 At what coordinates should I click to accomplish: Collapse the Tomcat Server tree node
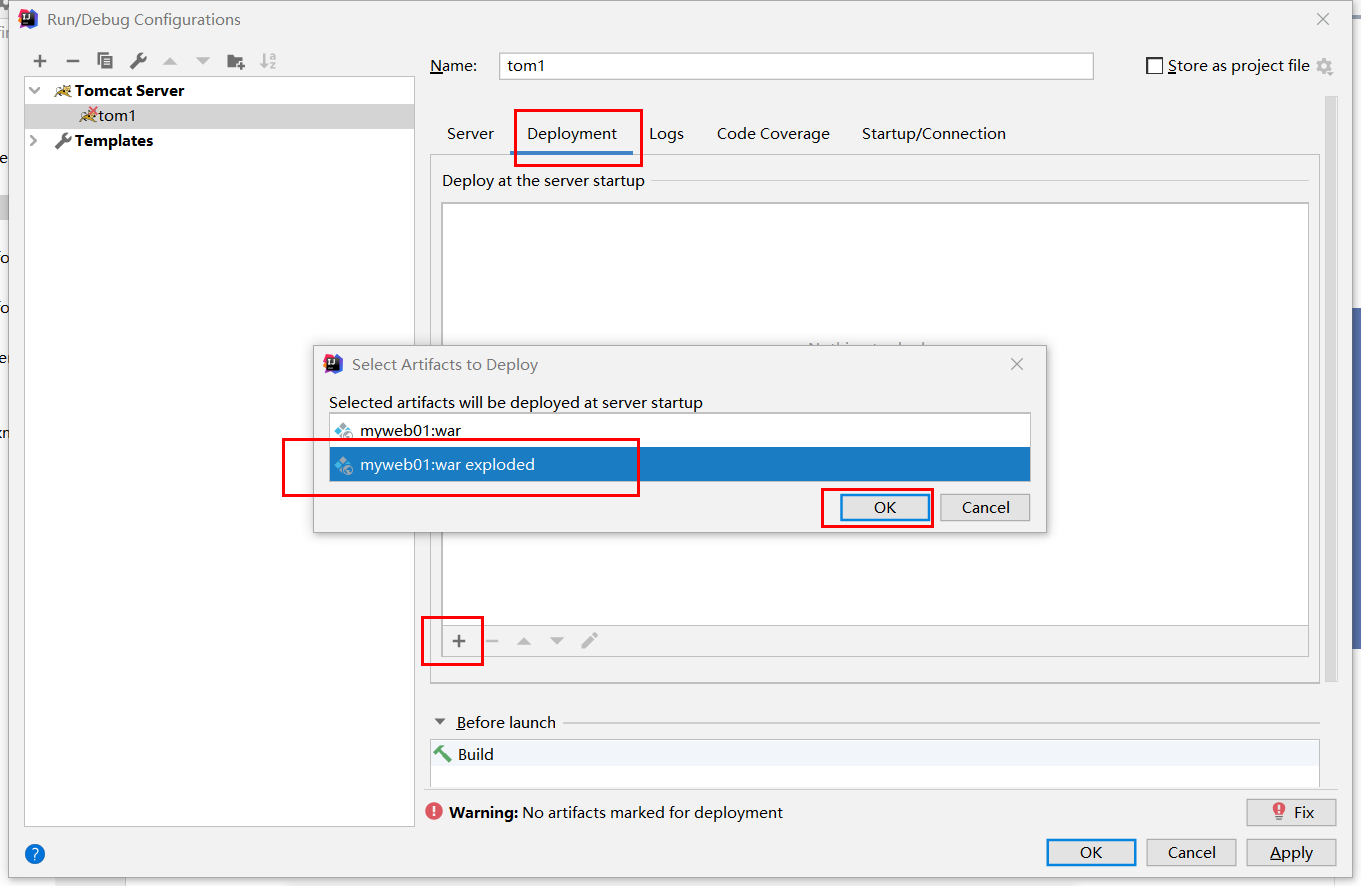click(x=35, y=90)
